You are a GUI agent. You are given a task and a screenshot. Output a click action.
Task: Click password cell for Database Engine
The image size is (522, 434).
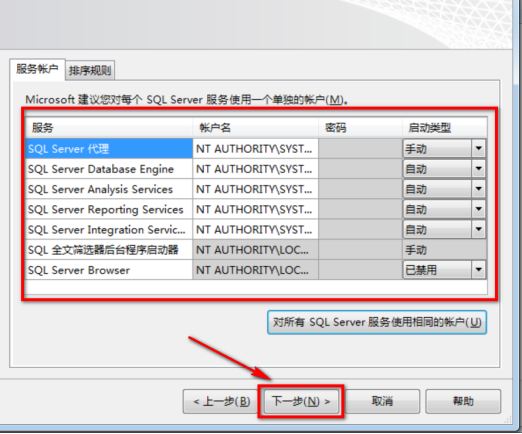click(x=360, y=169)
